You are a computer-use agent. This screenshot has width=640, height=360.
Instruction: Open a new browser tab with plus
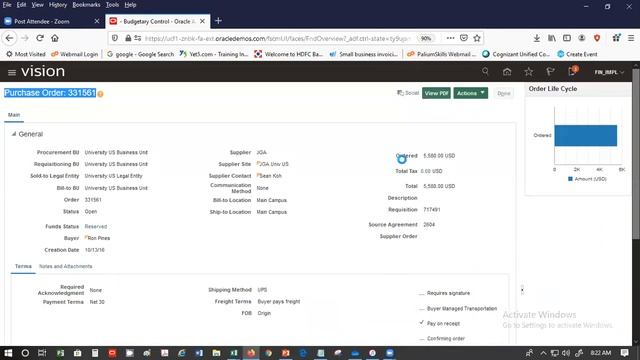pyautogui.click(x=218, y=21)
